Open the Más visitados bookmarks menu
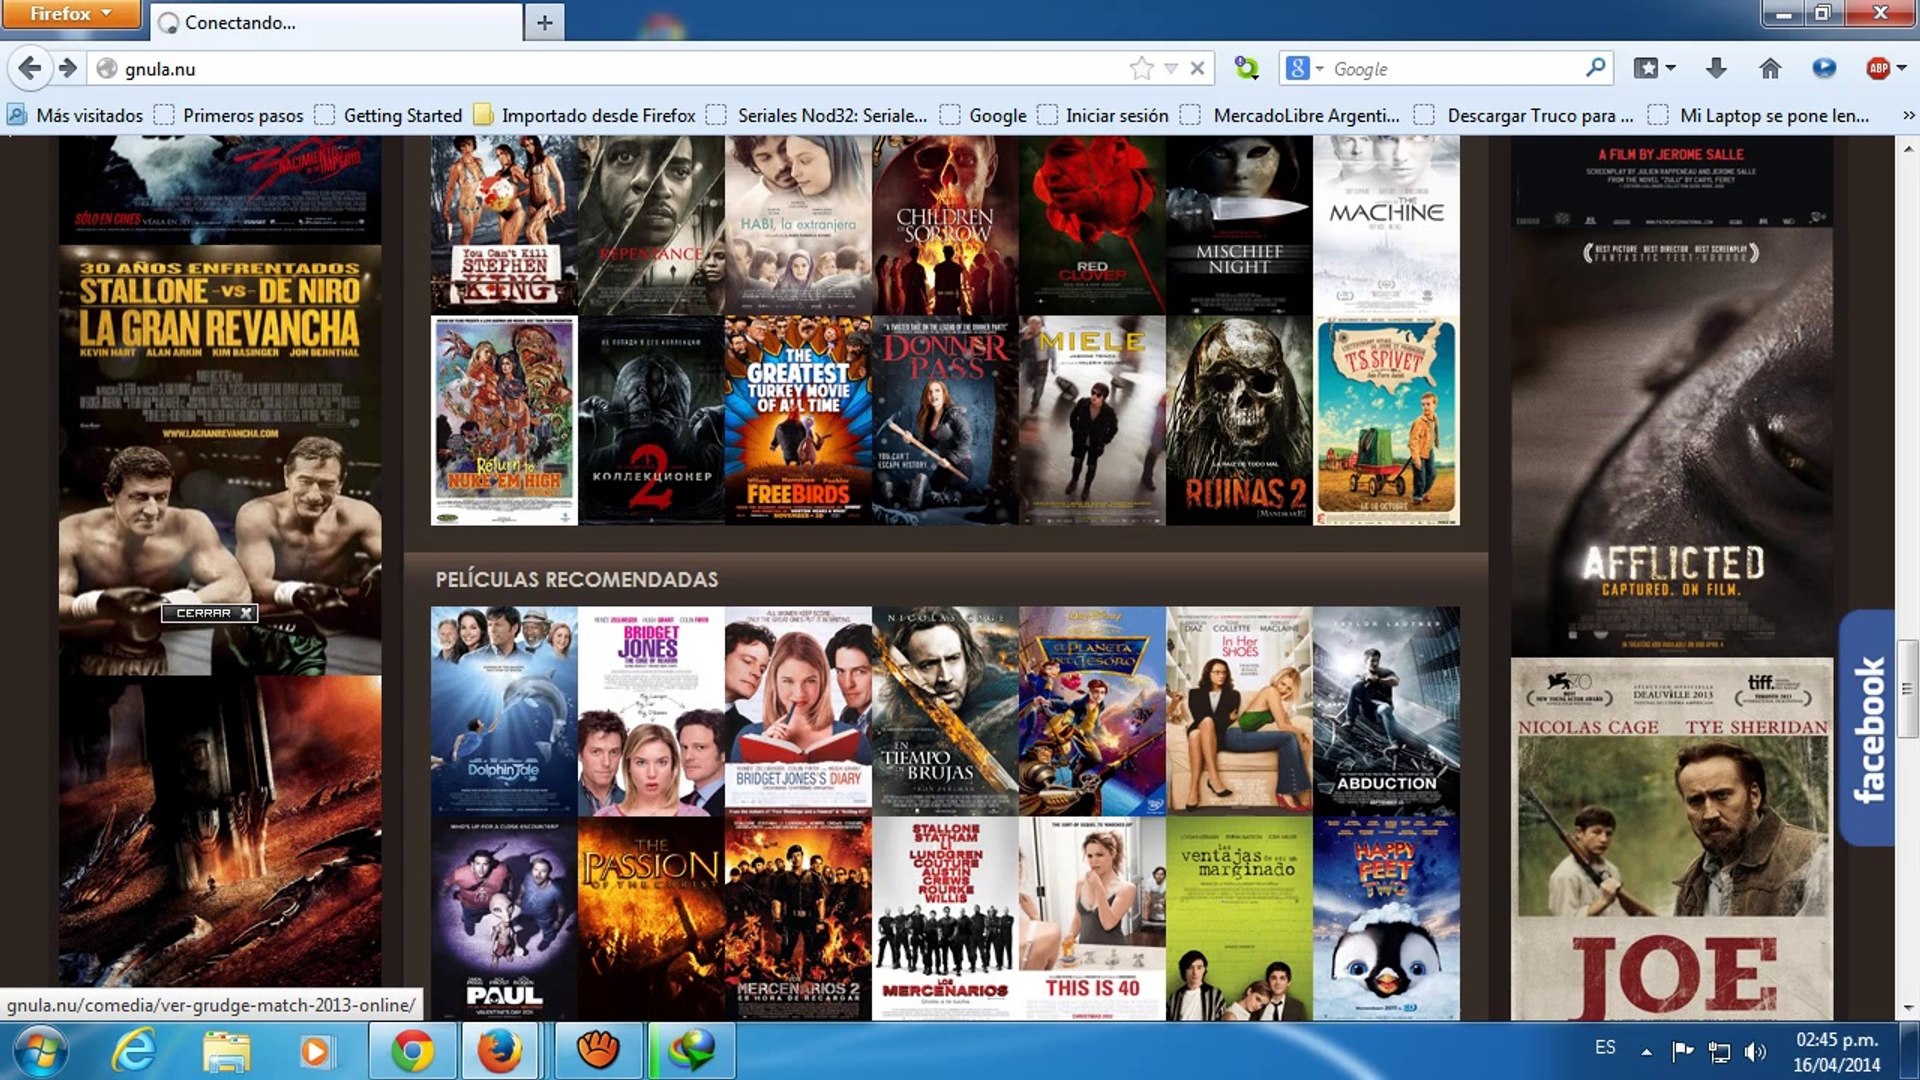 (76, 115)
